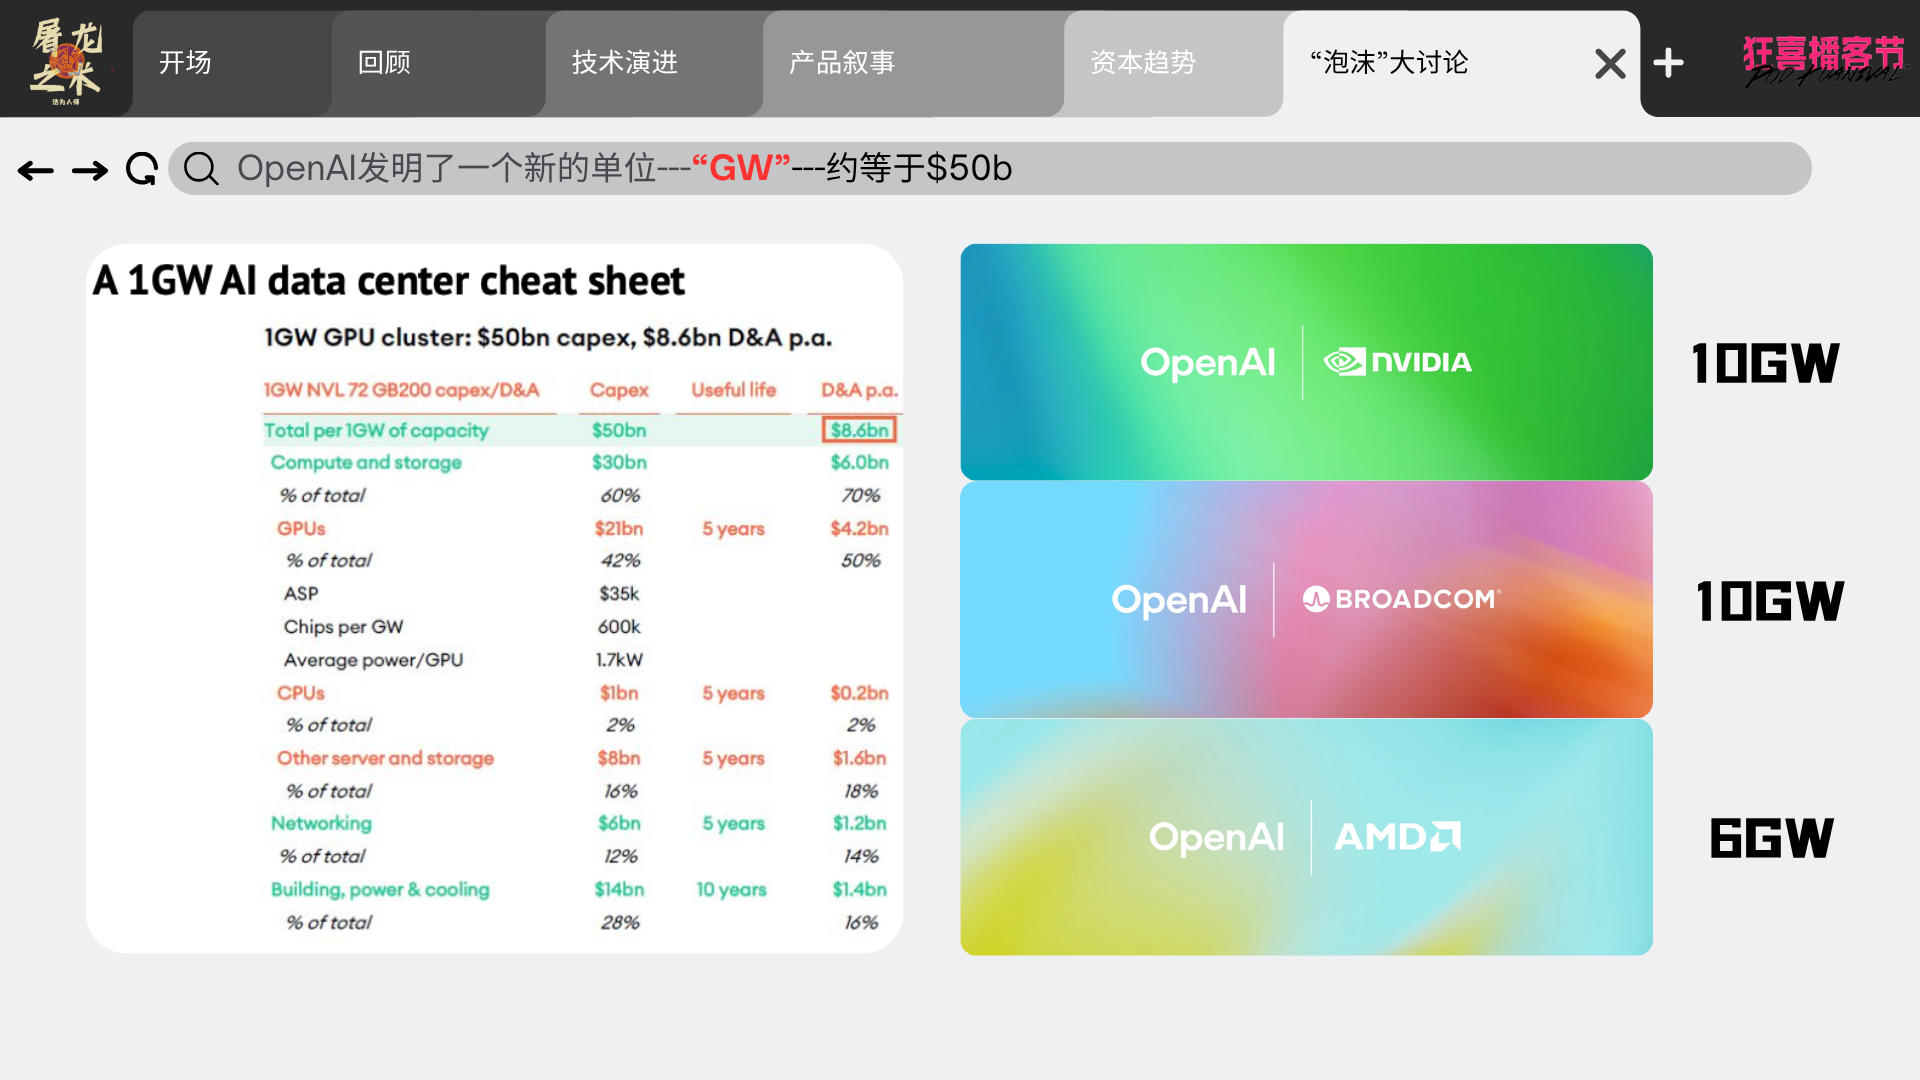
Task: Switch to the 开场 tab
Action: [186, 63]
